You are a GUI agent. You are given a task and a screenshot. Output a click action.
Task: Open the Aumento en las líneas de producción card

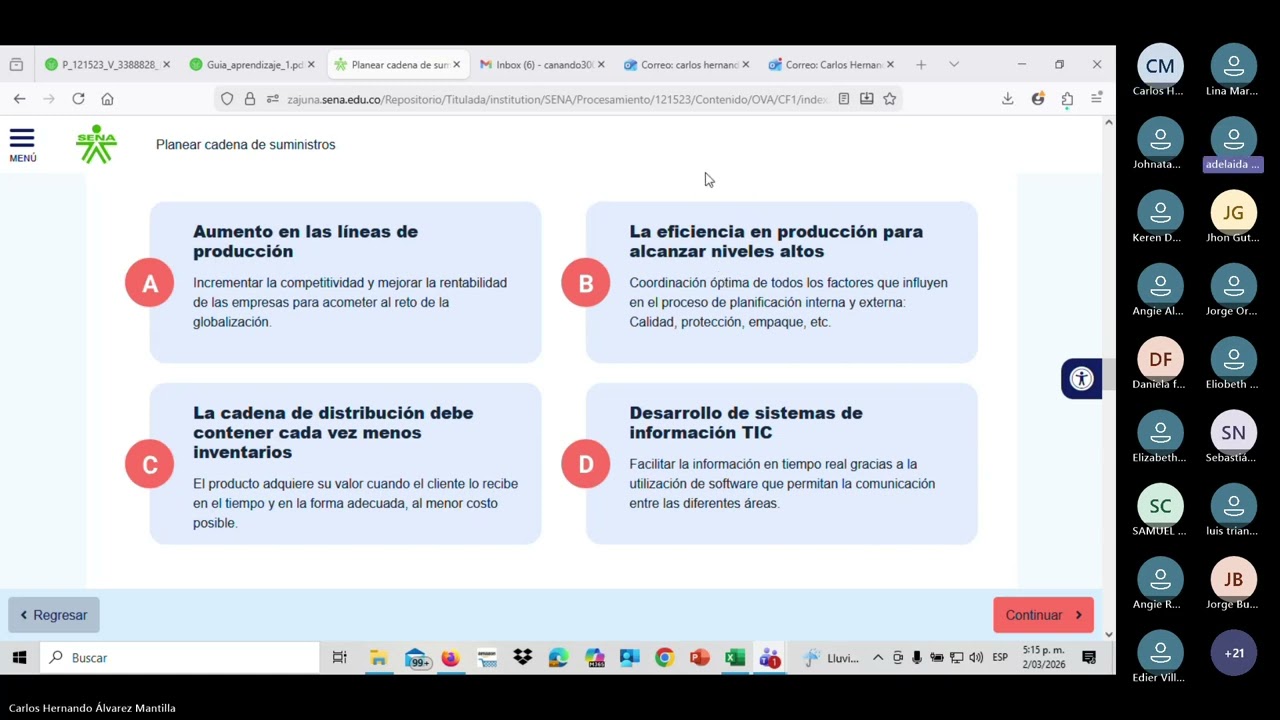point(345,283)
